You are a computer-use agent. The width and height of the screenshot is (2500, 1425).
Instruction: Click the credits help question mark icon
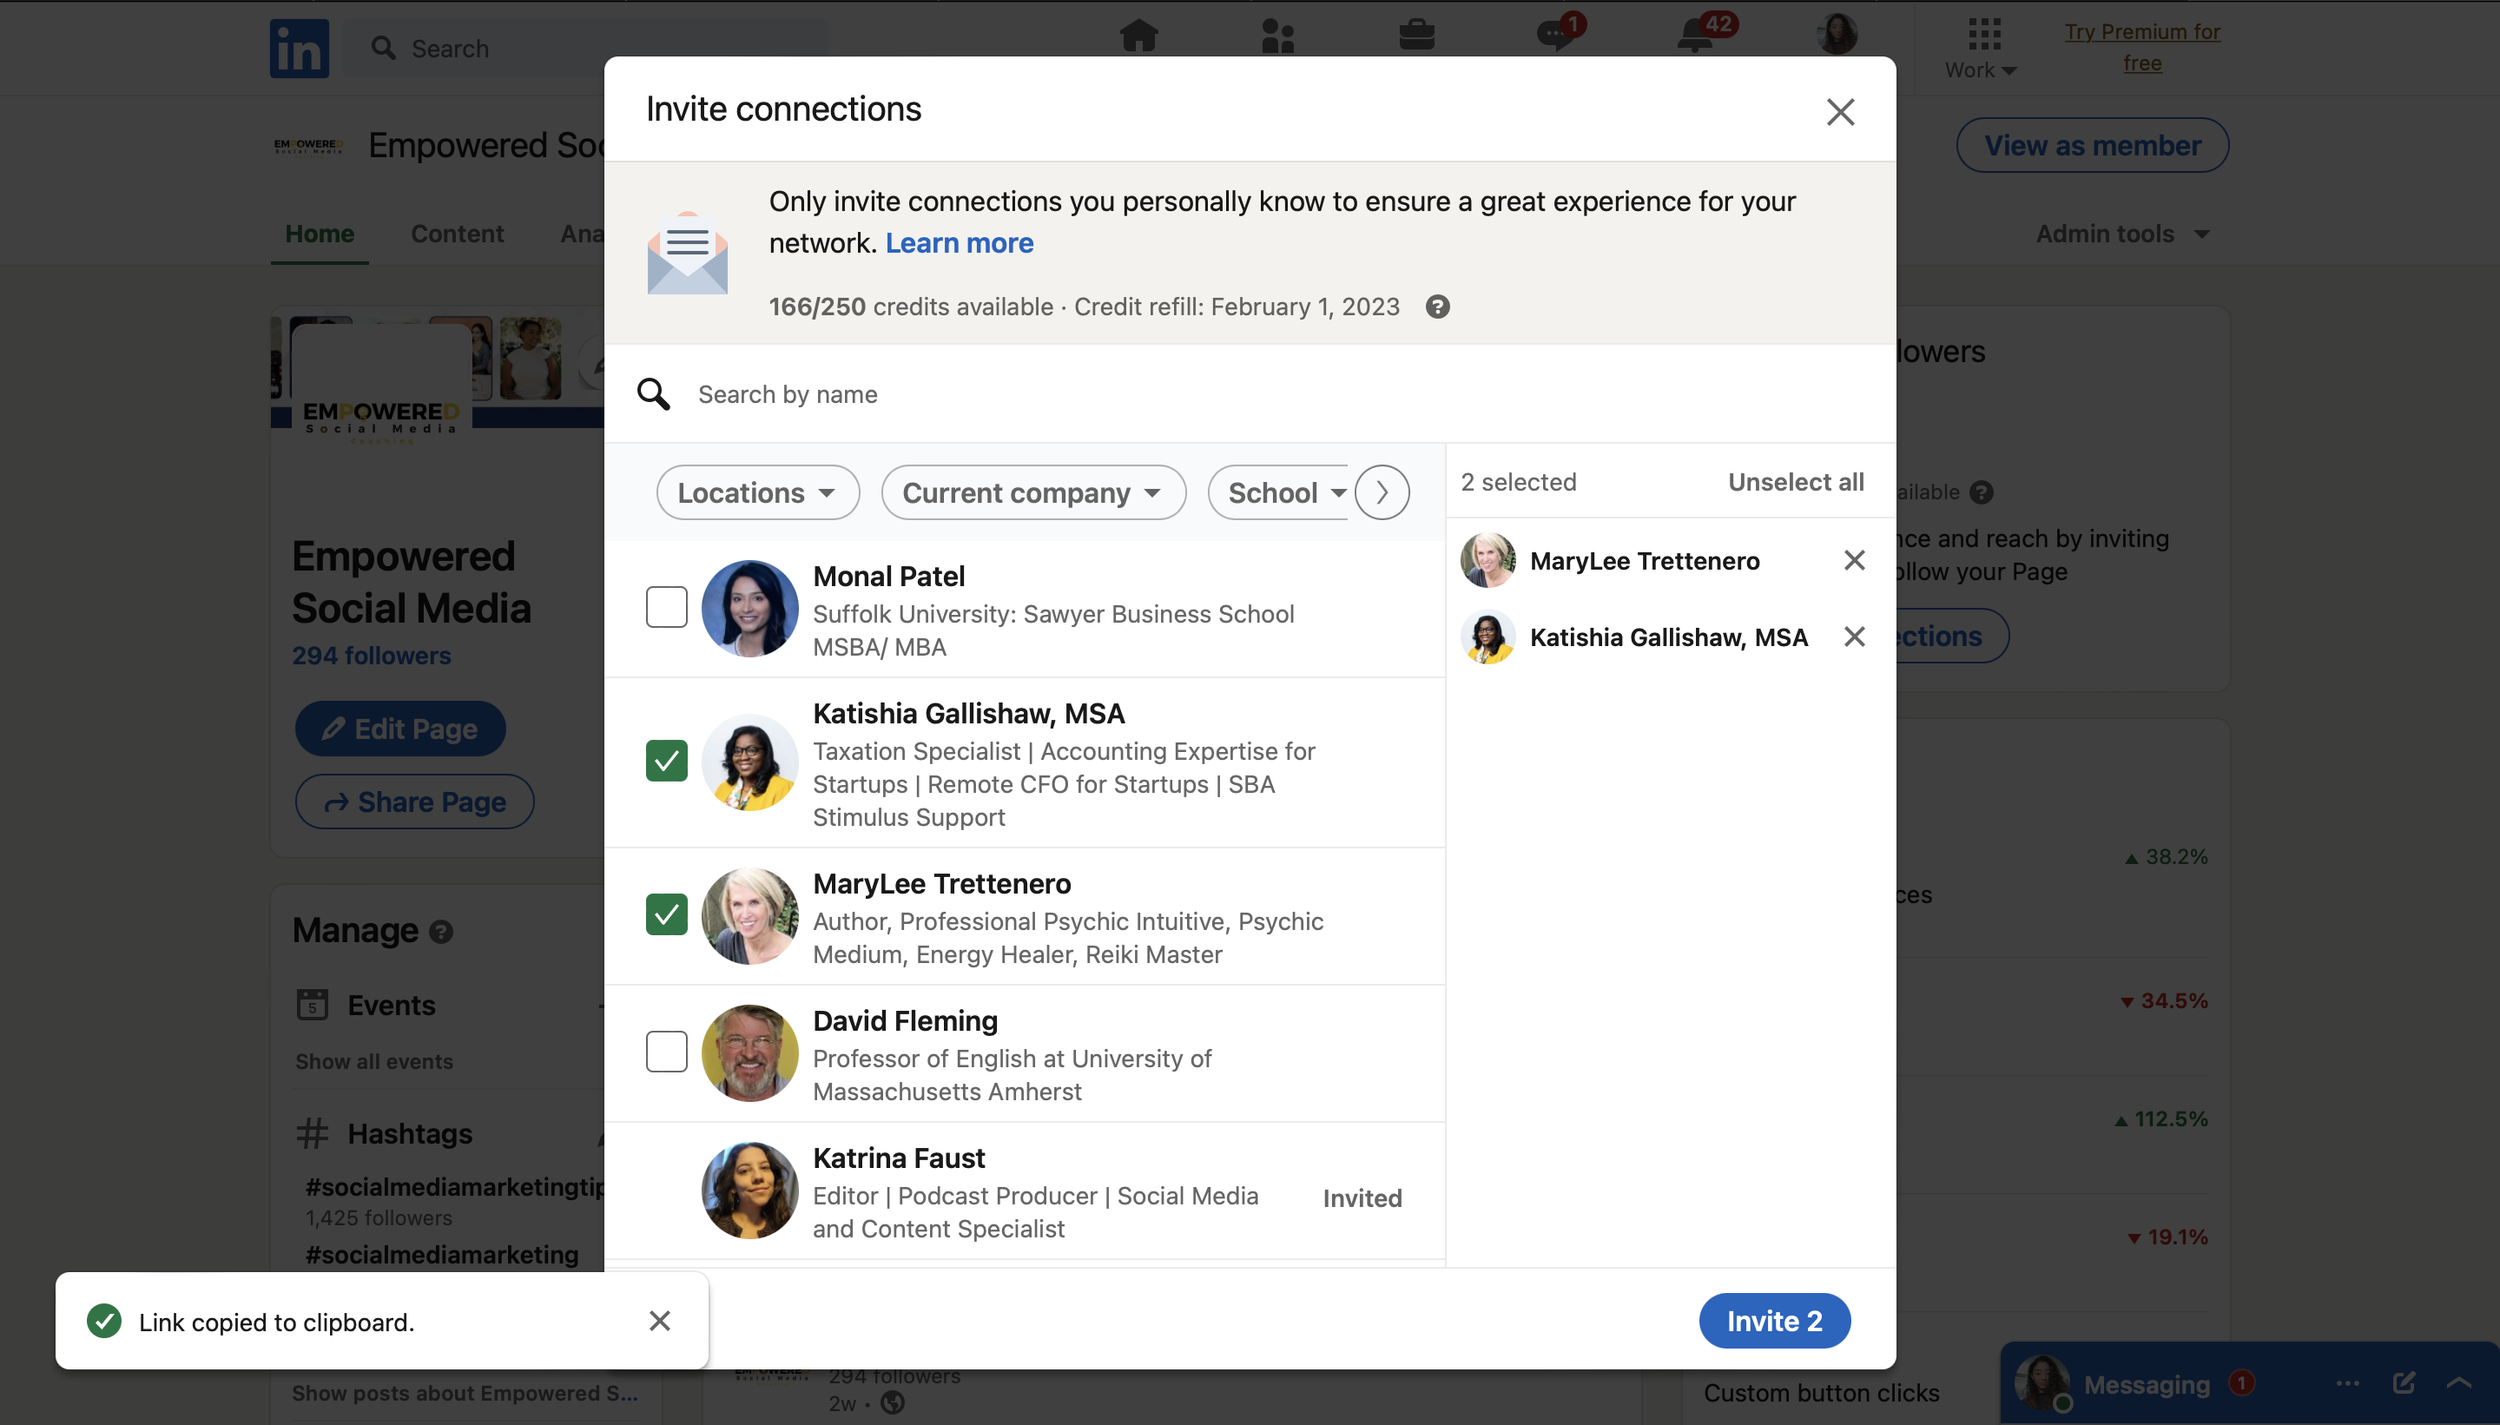click(x=1437, y=307)
